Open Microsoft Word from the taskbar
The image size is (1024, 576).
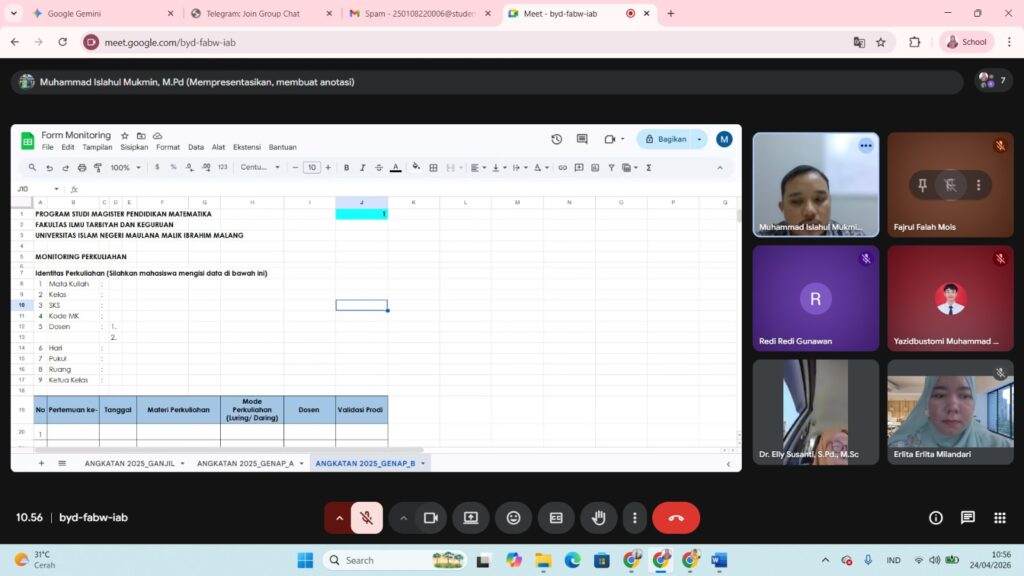coord(719,560)
